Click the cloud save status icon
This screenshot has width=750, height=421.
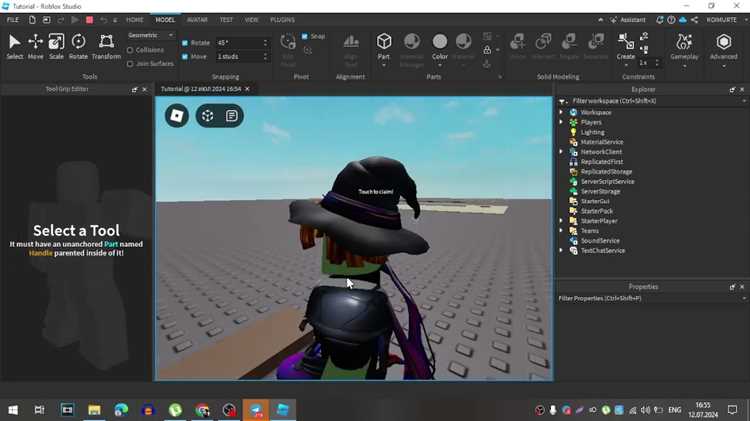coord(683,20)
